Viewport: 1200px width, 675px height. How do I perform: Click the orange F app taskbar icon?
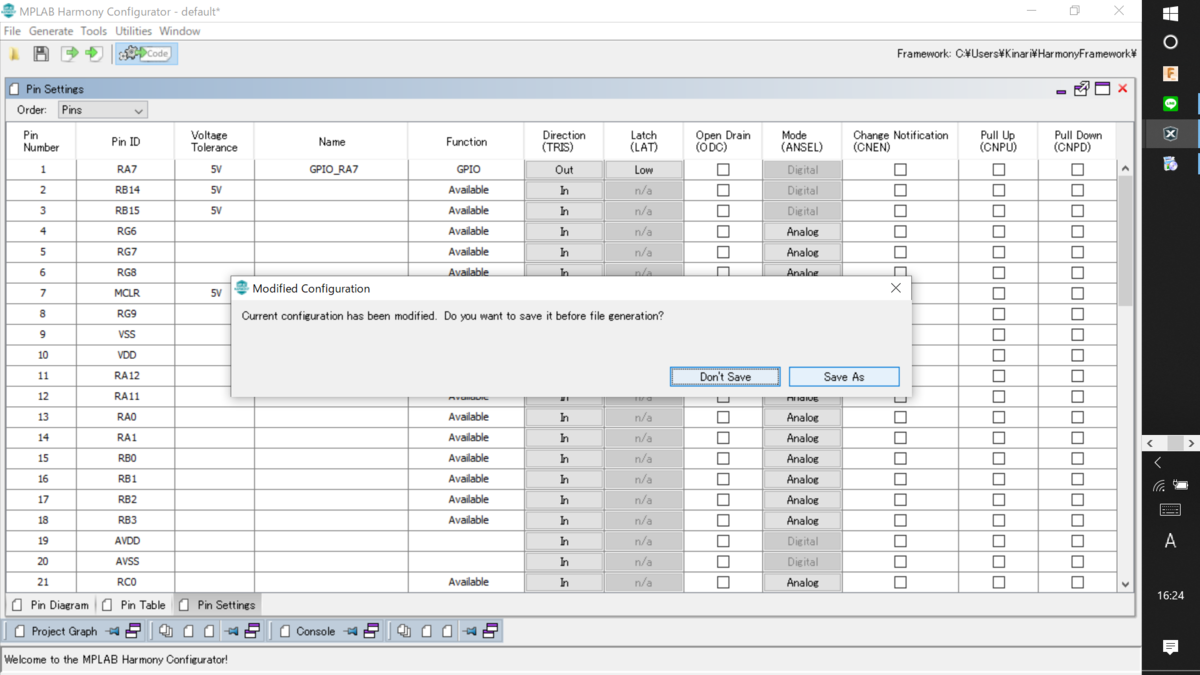[1171, 74]
